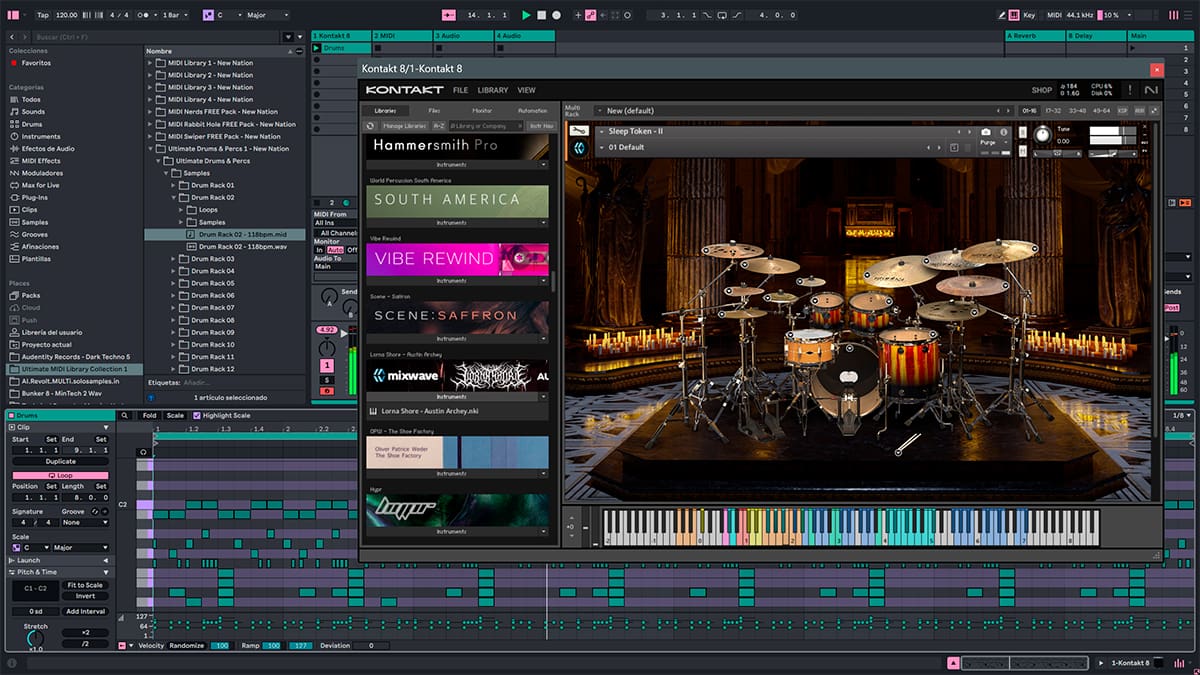Open Cloud under Places
Viewport: 1200px width, 675px height.
point(31,307)
